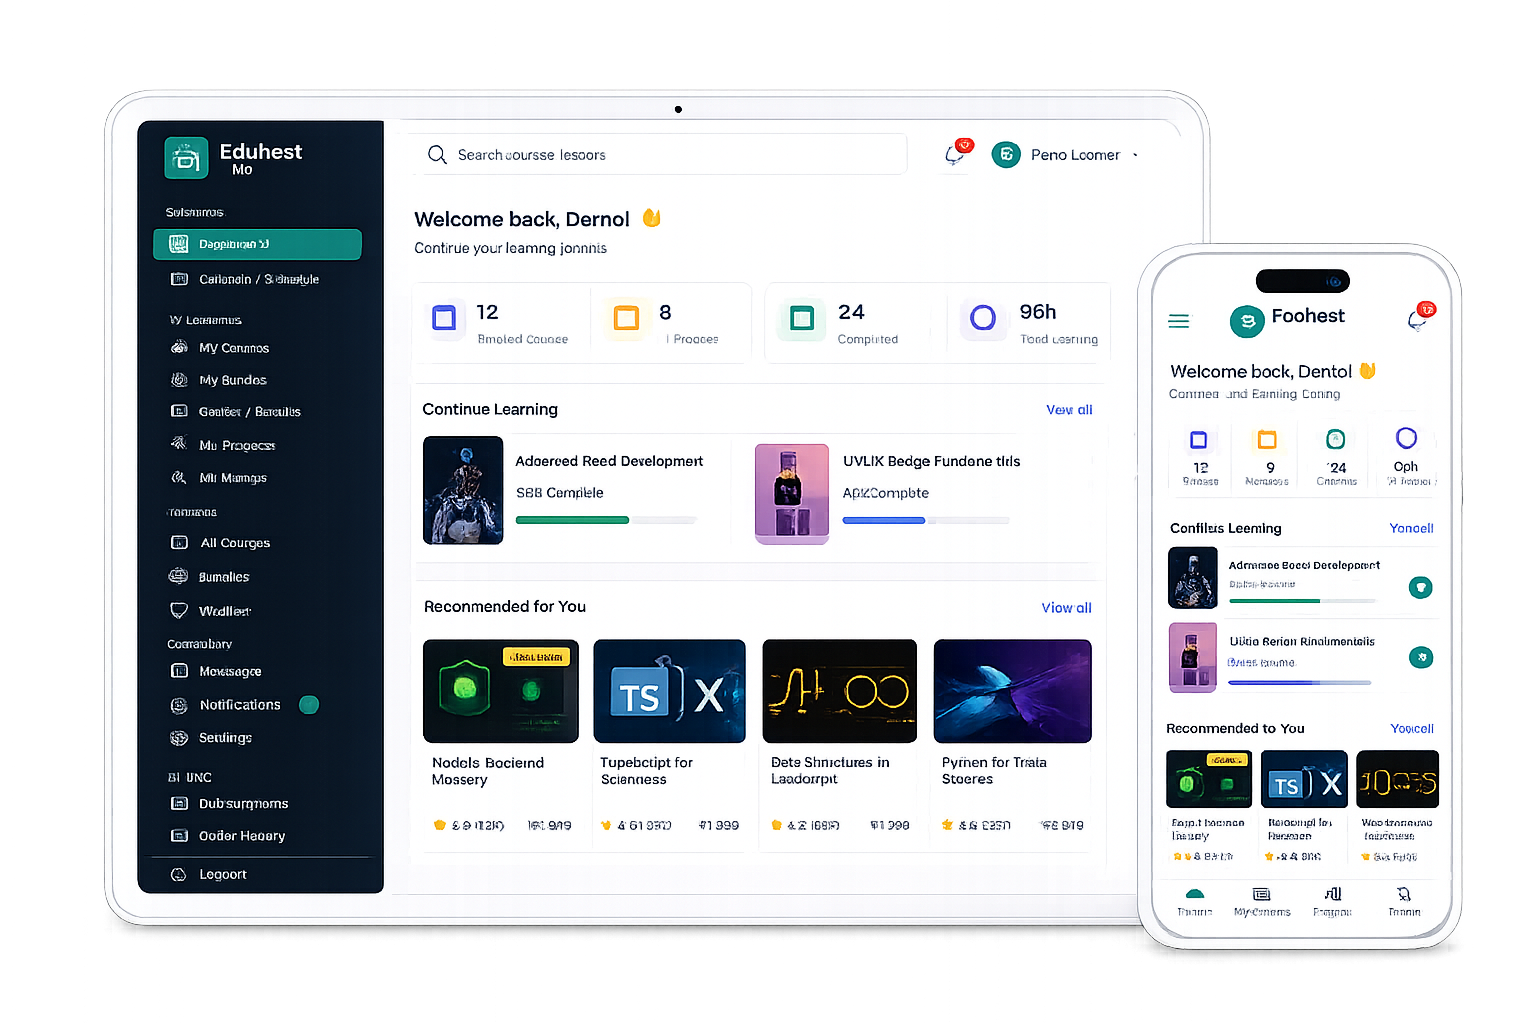The image size is (1536, 1024).
Task: Open the Nodels Bociernd Mossery course card image
Action: click(x=501, y=691)
